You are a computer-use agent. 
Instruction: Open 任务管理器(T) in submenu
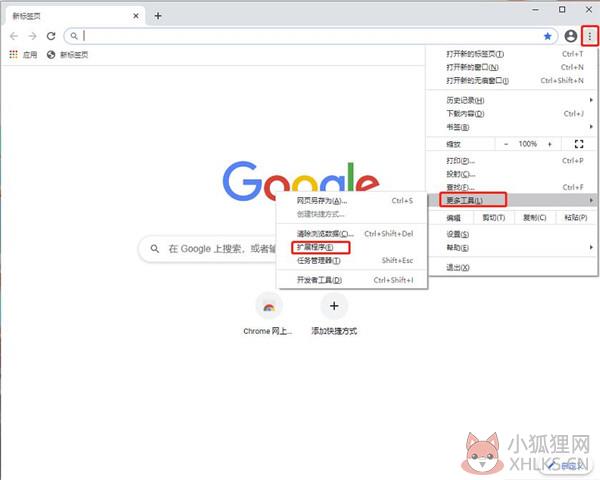pos(351,261)
